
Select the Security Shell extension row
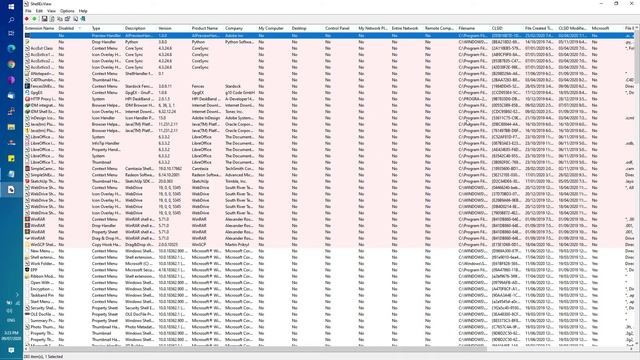coord(329,308)
